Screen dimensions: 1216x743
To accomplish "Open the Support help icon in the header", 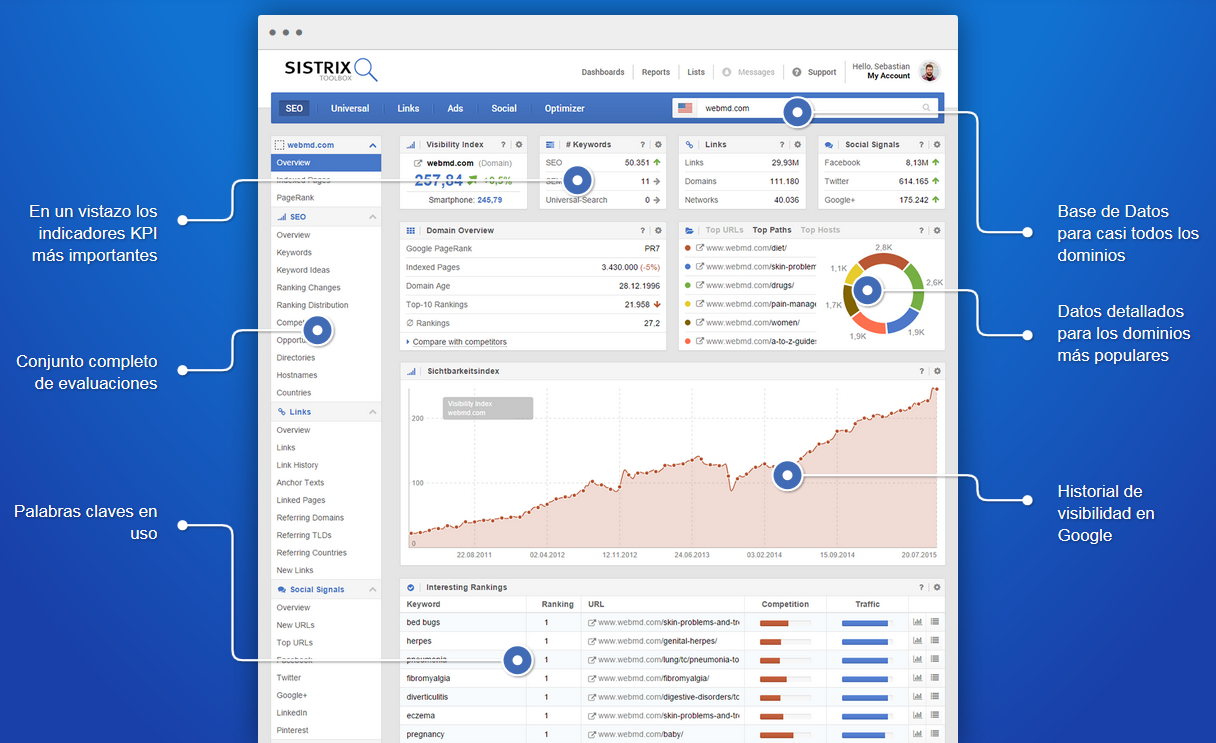I will (x=797, y=72).
